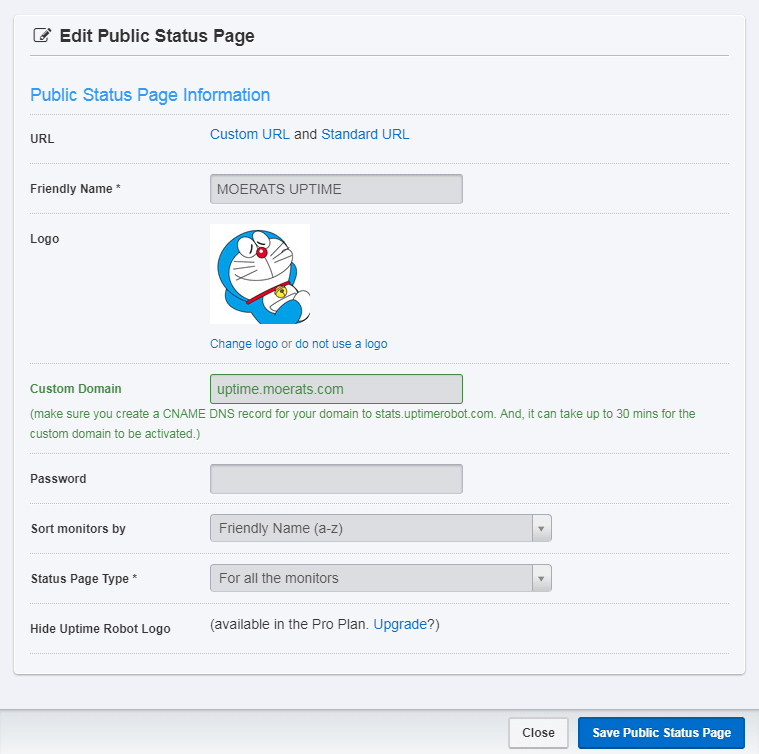Focus the Password field

point(336,479)
